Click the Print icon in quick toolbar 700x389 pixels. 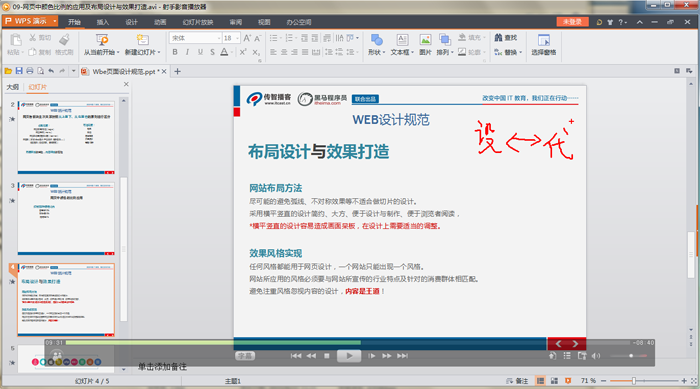(29, 71)
